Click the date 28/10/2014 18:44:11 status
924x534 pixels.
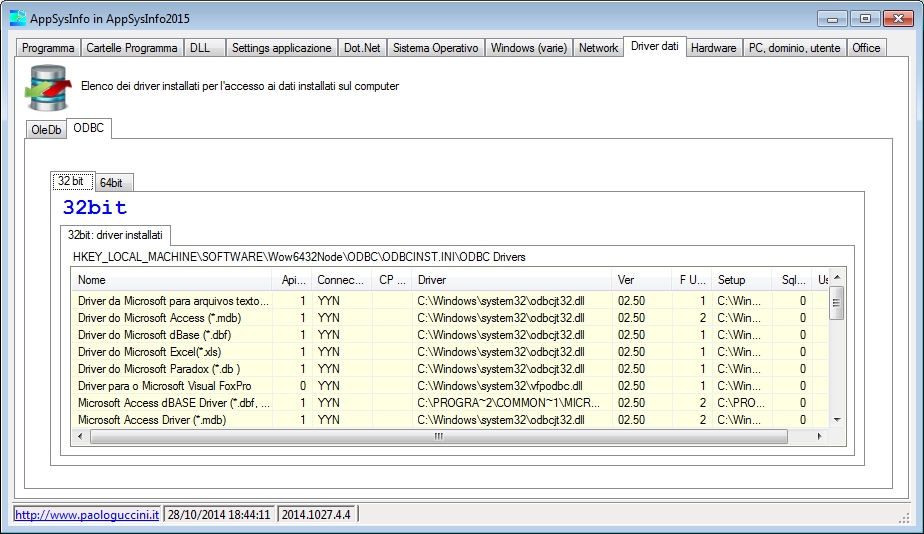tap(219, 515)
